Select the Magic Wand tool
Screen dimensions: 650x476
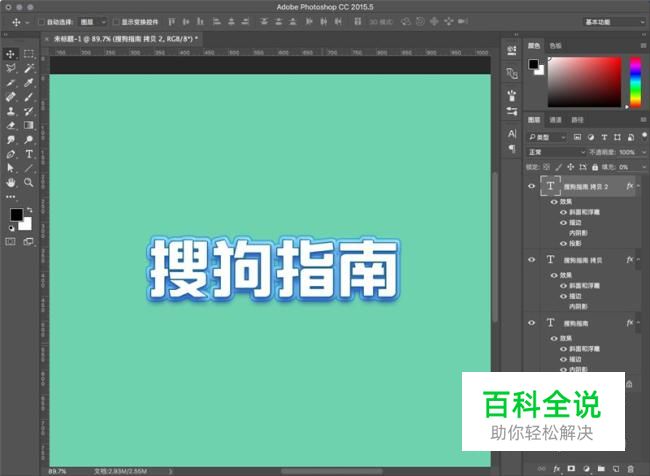29,68
